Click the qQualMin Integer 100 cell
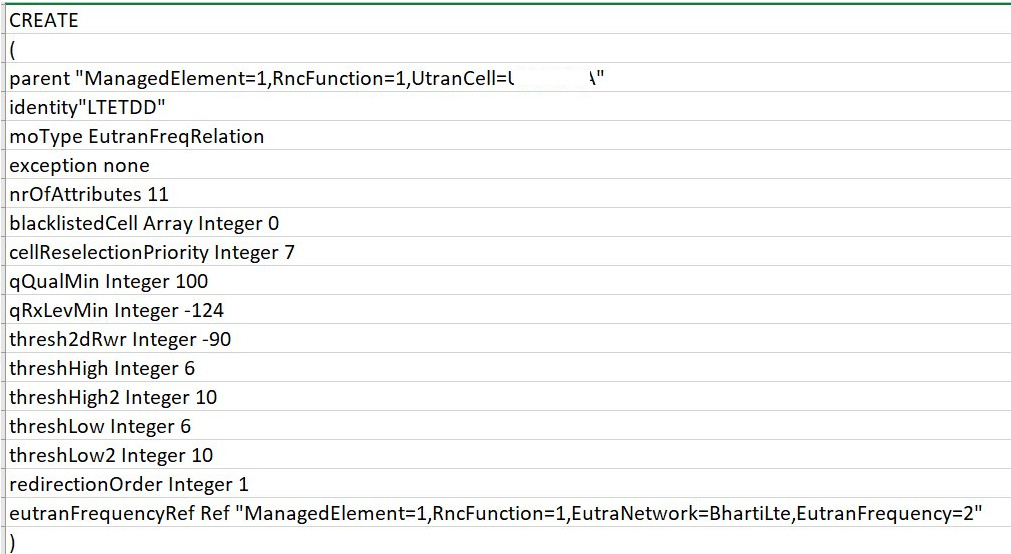Viewport: 1011px width, 554px height. pos(508,281)
